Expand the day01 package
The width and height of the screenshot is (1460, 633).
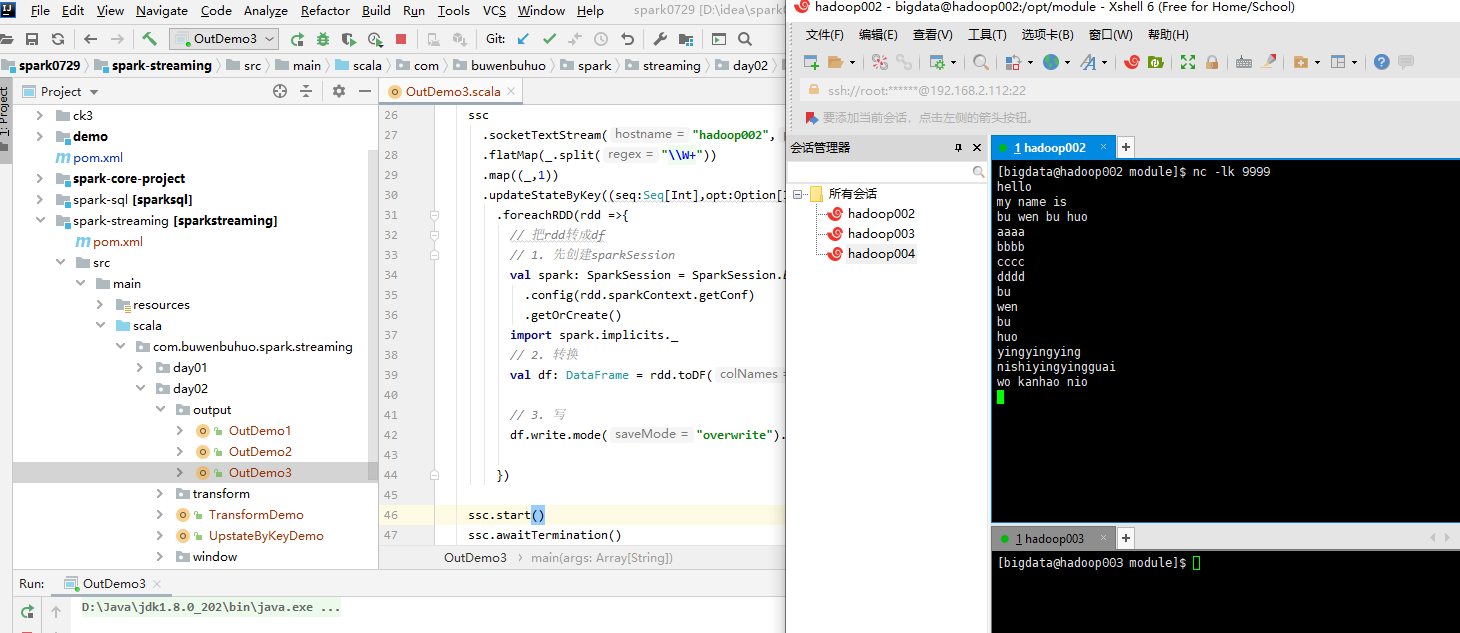(140, 367)
